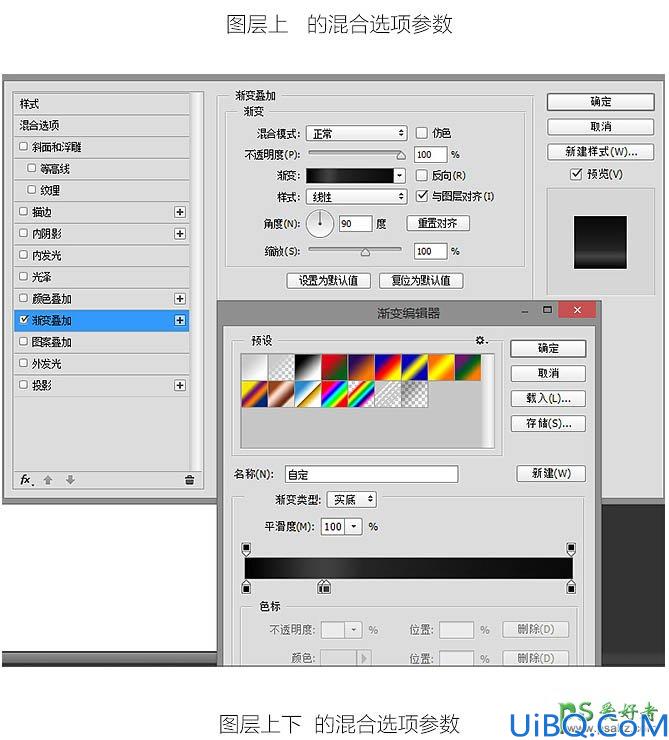Click the 重置对齐 button
This screenshot has height=740, width=669.
coord(438,223)
